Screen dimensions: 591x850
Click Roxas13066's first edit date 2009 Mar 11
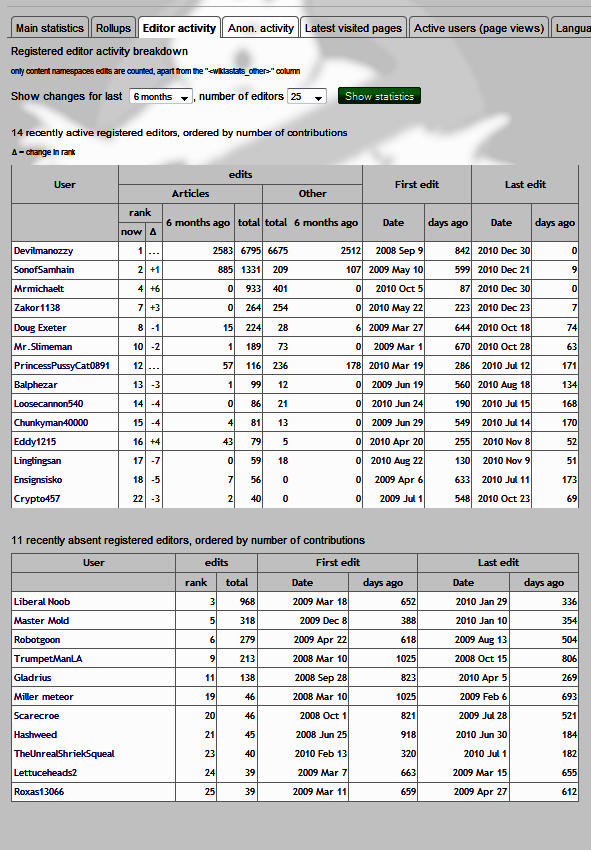click(x=319, y=792)
